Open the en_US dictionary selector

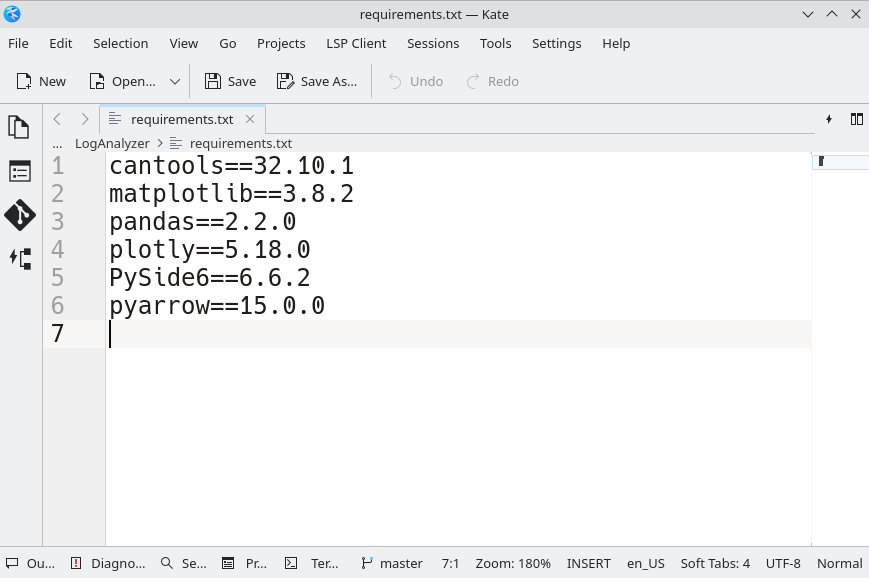pos(645,563)
